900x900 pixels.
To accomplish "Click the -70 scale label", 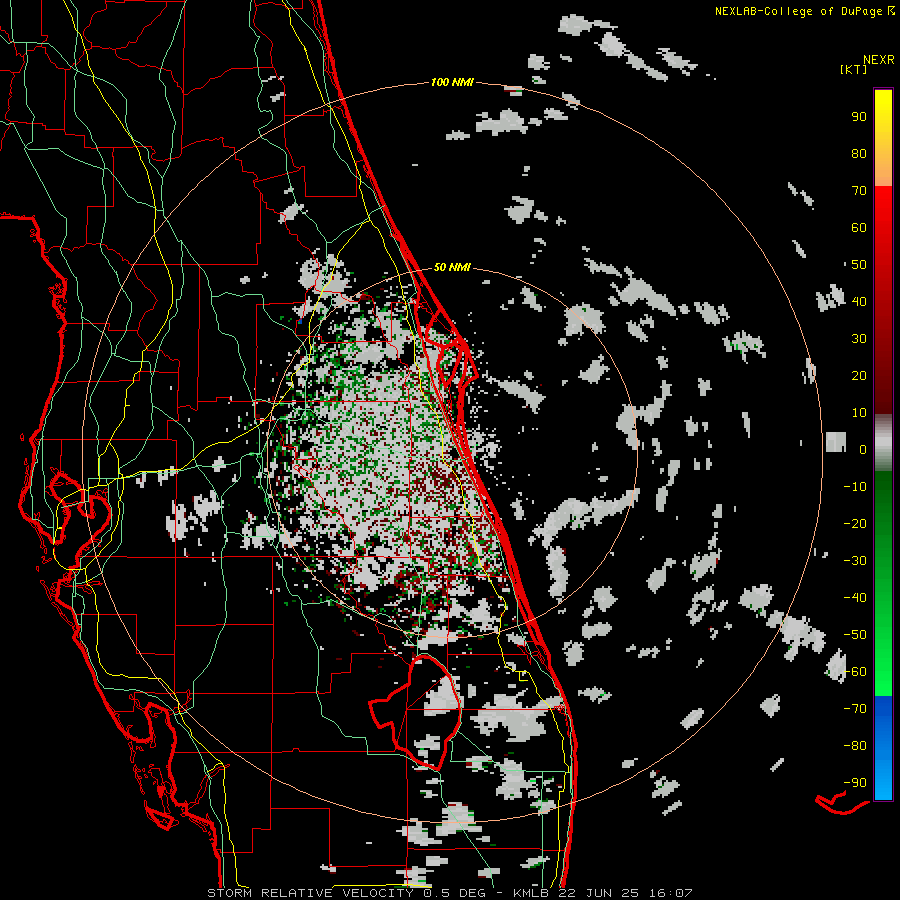I will [855, 709].
